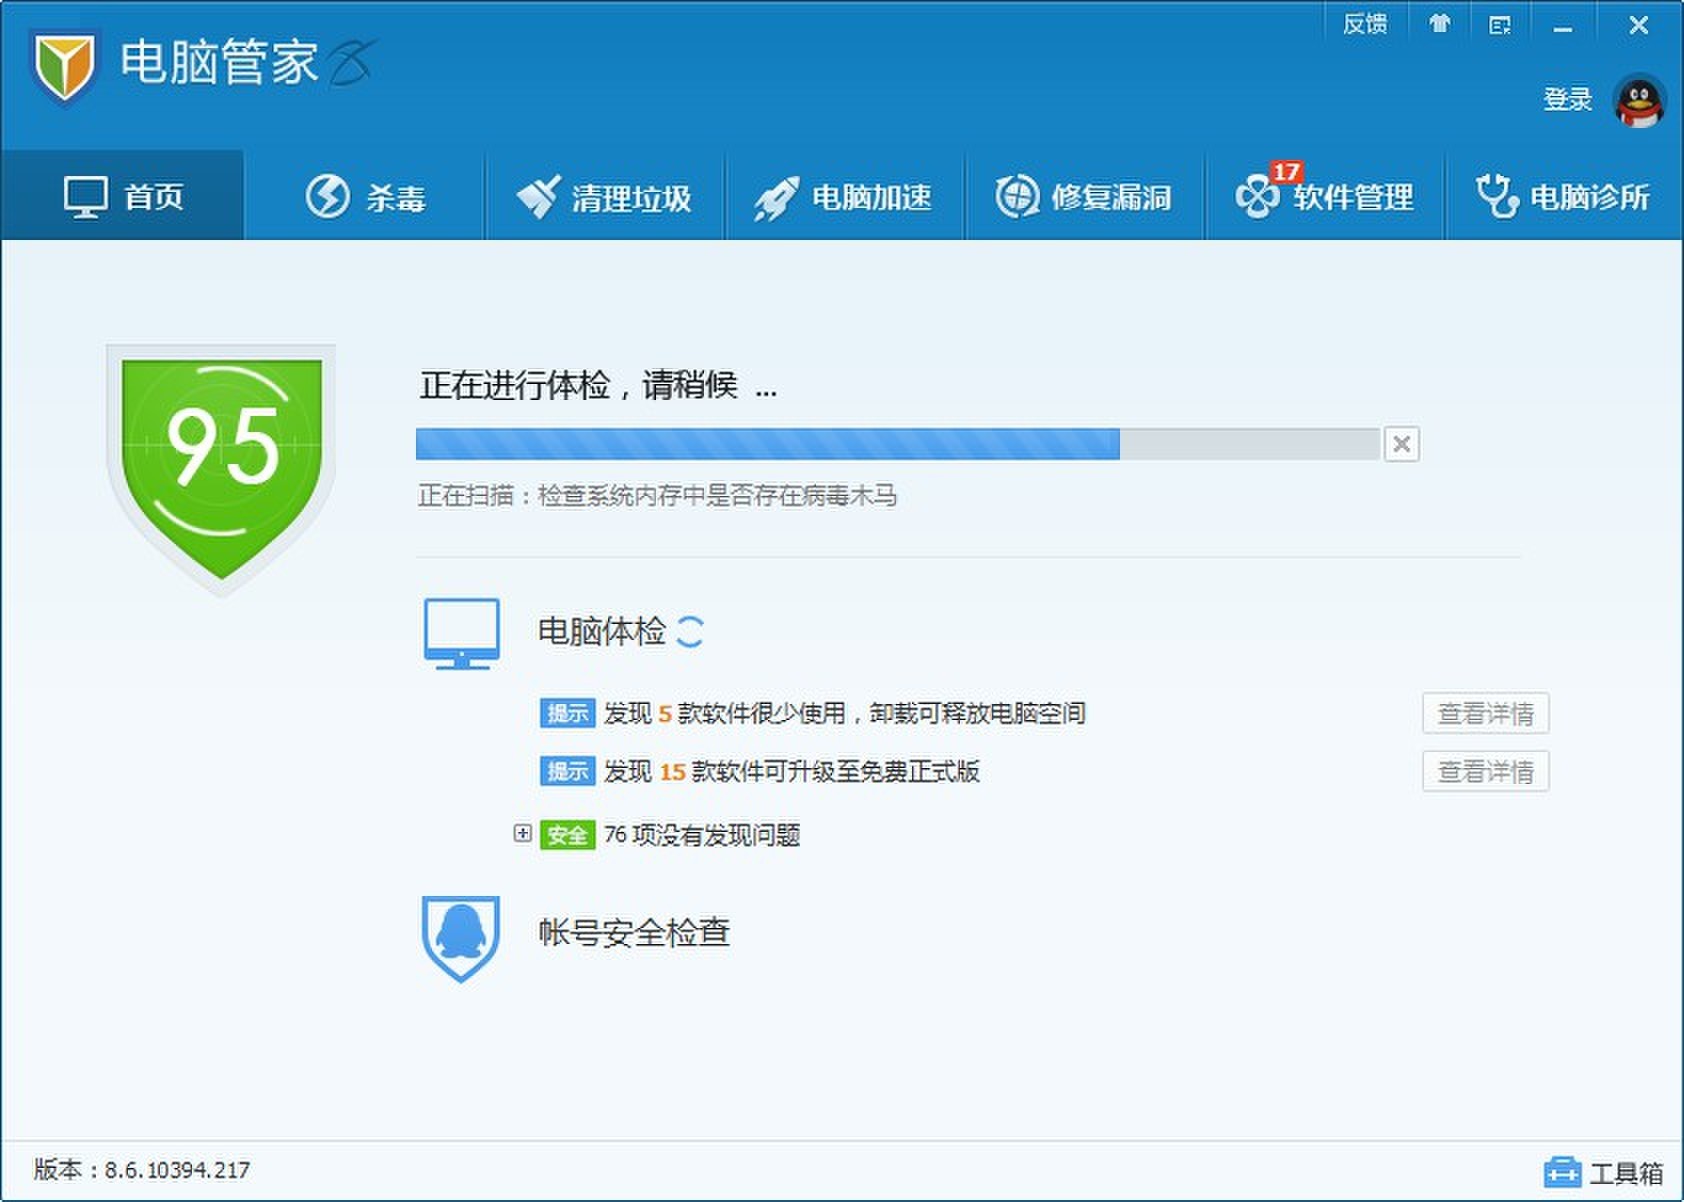
Task: Expand the 76 项没有发现问题 list
Action: tap(522, 833)
